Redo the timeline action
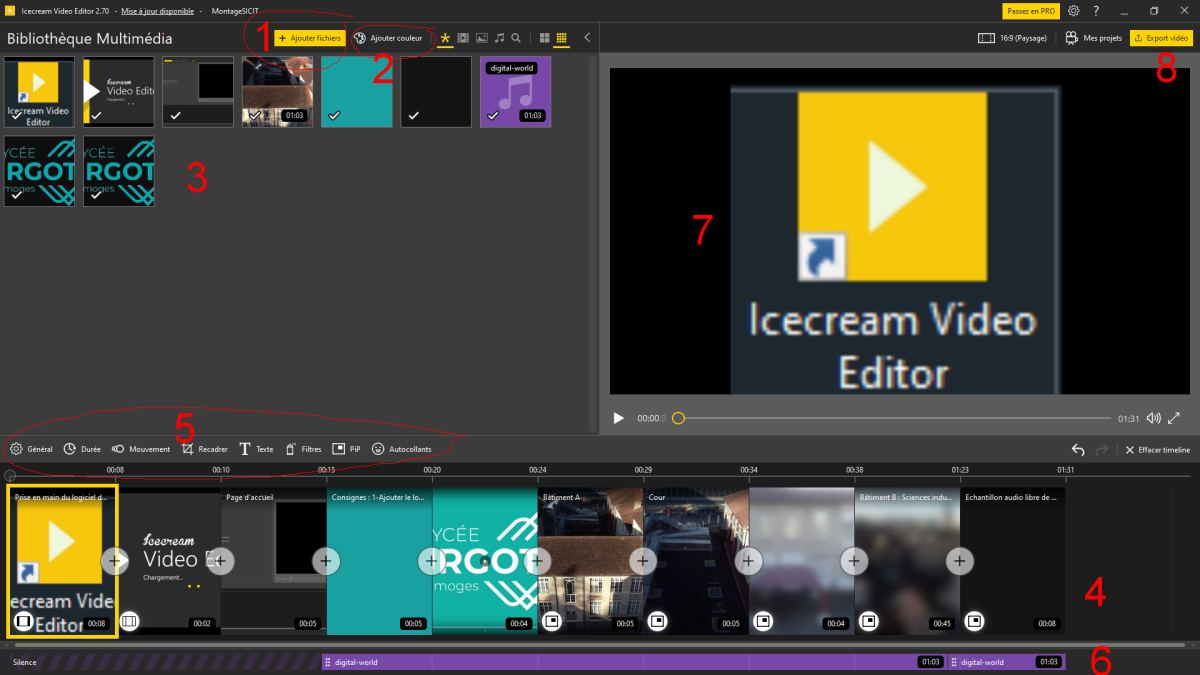The image size is (1200, 675). click(x=1101, y=450)
